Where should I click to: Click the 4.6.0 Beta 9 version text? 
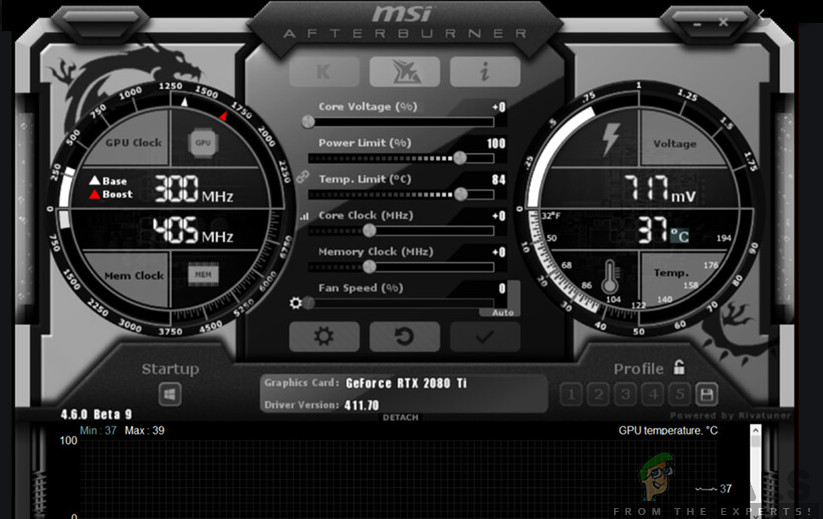coord(96,415)
